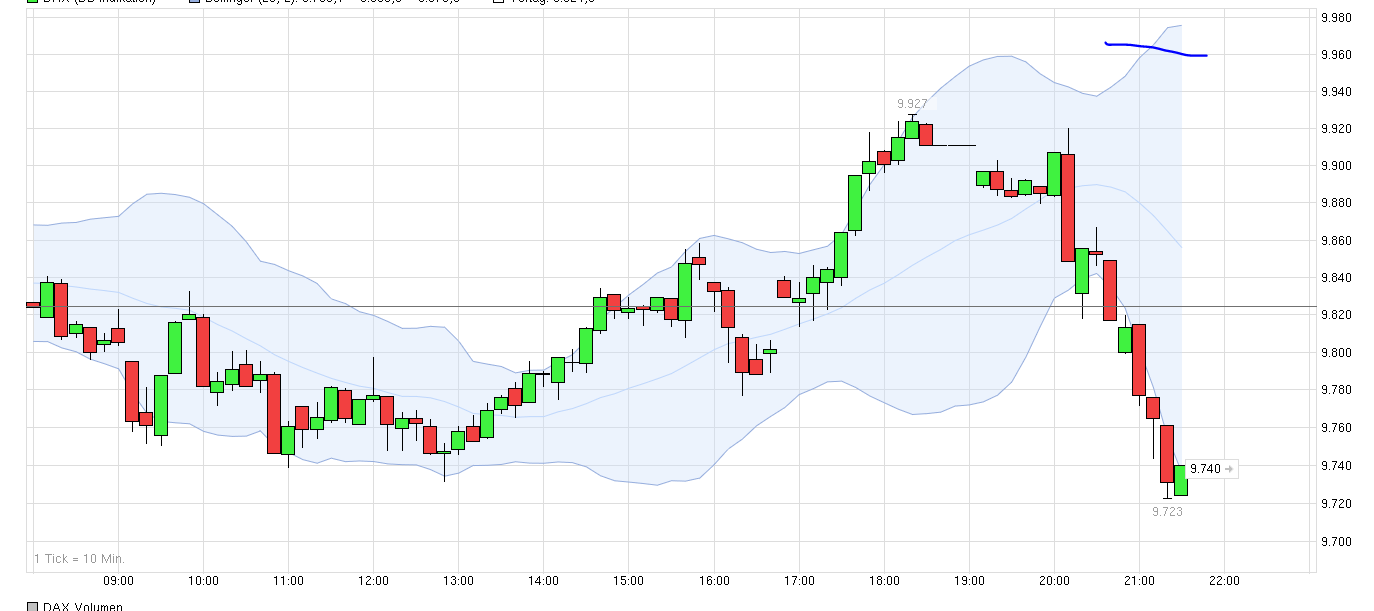
Task: Click the 9.980 price axis label
Action: (x=1337, y=18)
